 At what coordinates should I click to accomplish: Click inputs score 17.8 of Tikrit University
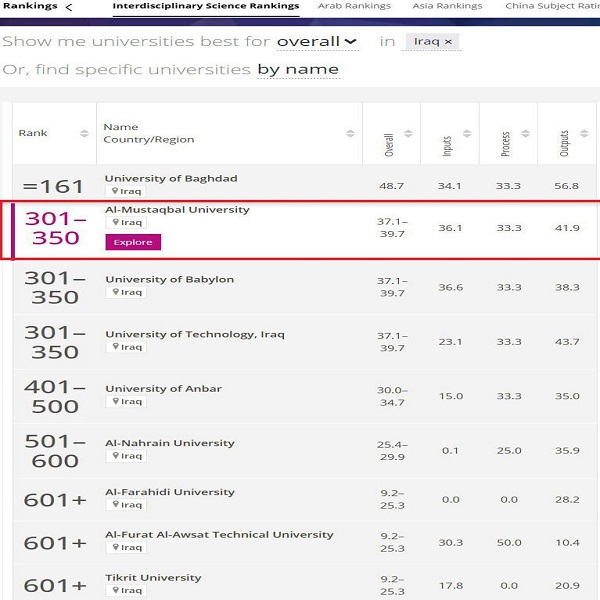[451, 586]
